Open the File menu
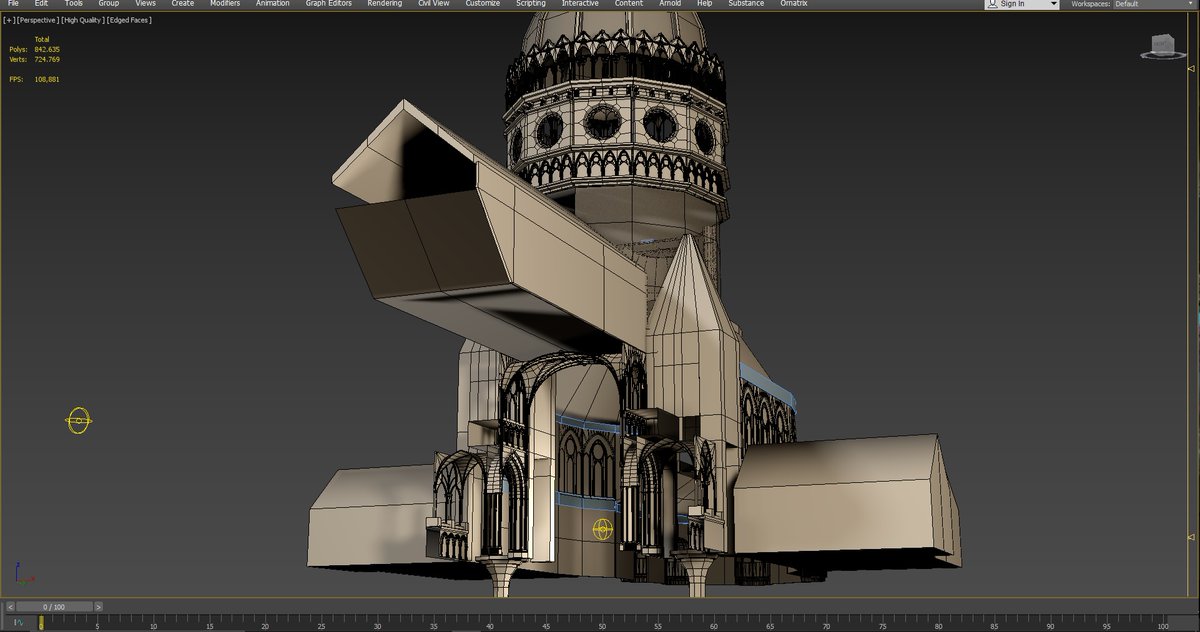The image size is (1200, 632). [13, 3]
